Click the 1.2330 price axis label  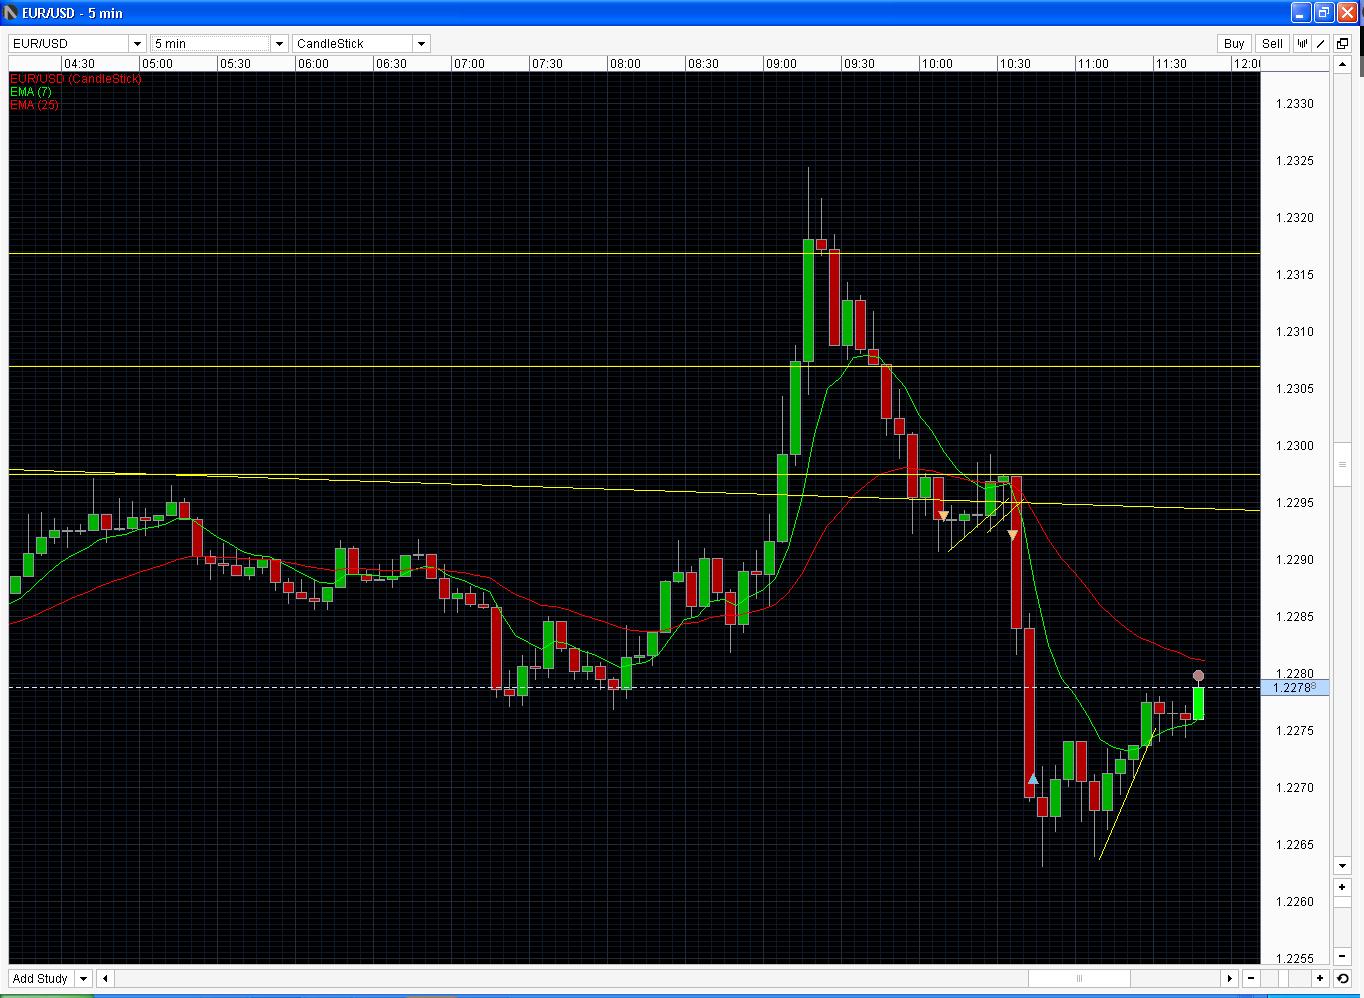(1295, 104)
